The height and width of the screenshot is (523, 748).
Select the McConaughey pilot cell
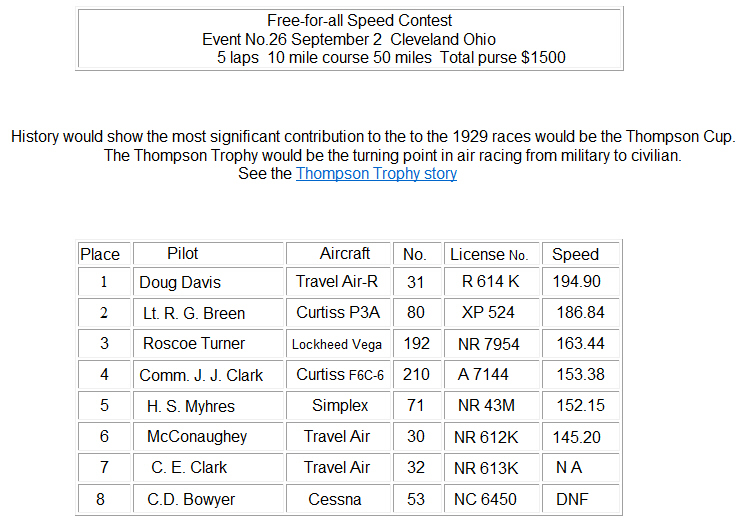(197, 437)
